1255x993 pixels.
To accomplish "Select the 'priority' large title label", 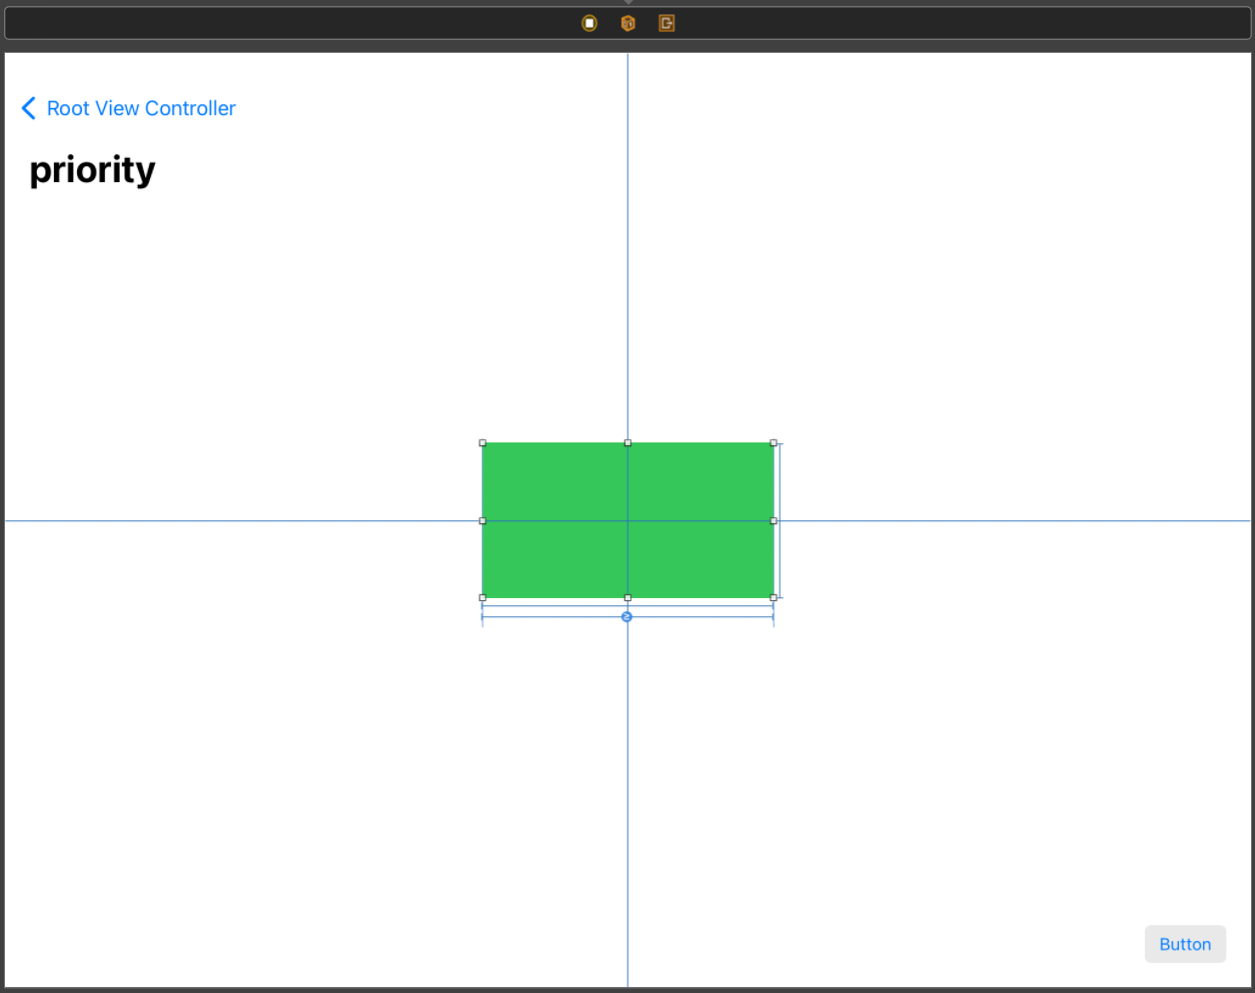I will 92,170.
